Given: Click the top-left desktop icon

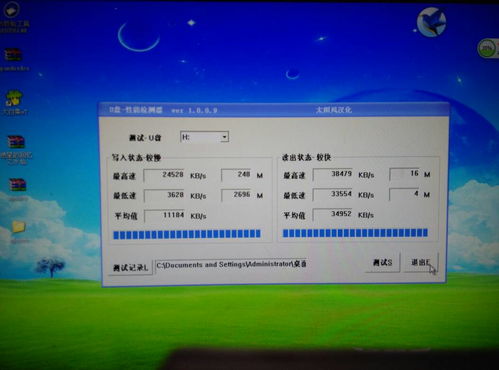Looking at the screenshot, I should 11,10.
